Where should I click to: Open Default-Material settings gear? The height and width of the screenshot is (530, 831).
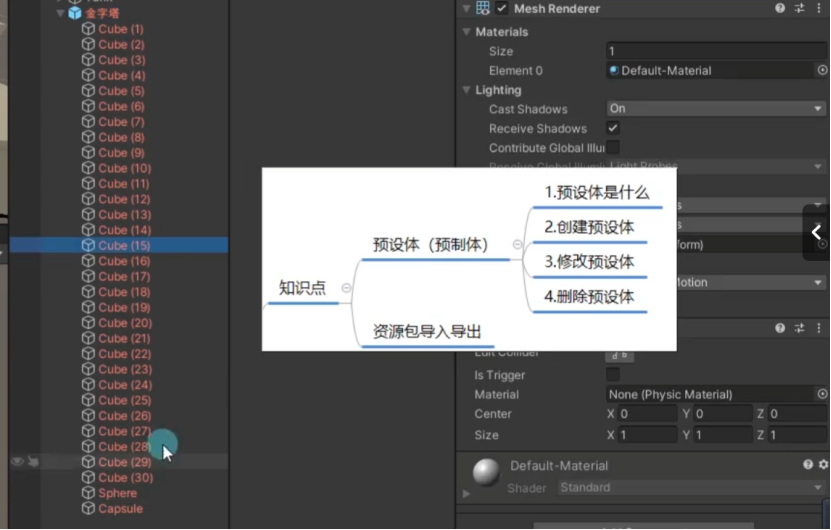click(x=823, y=465)
